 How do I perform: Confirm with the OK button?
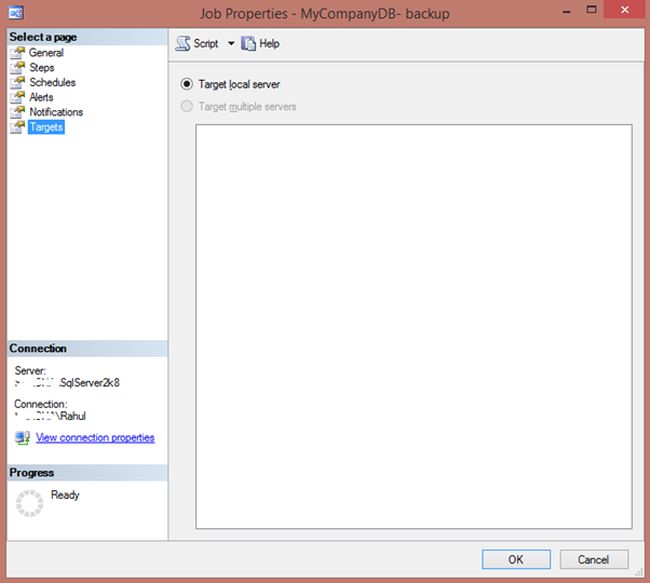(516, 559)
